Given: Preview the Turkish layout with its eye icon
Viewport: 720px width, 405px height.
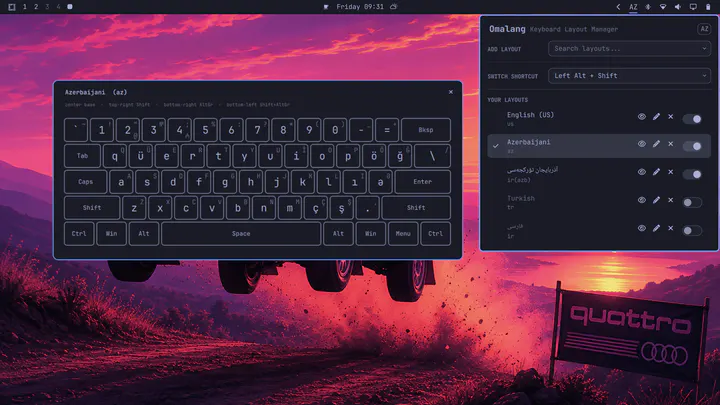Looking at the screenshot, I should (x=641, y=200).
